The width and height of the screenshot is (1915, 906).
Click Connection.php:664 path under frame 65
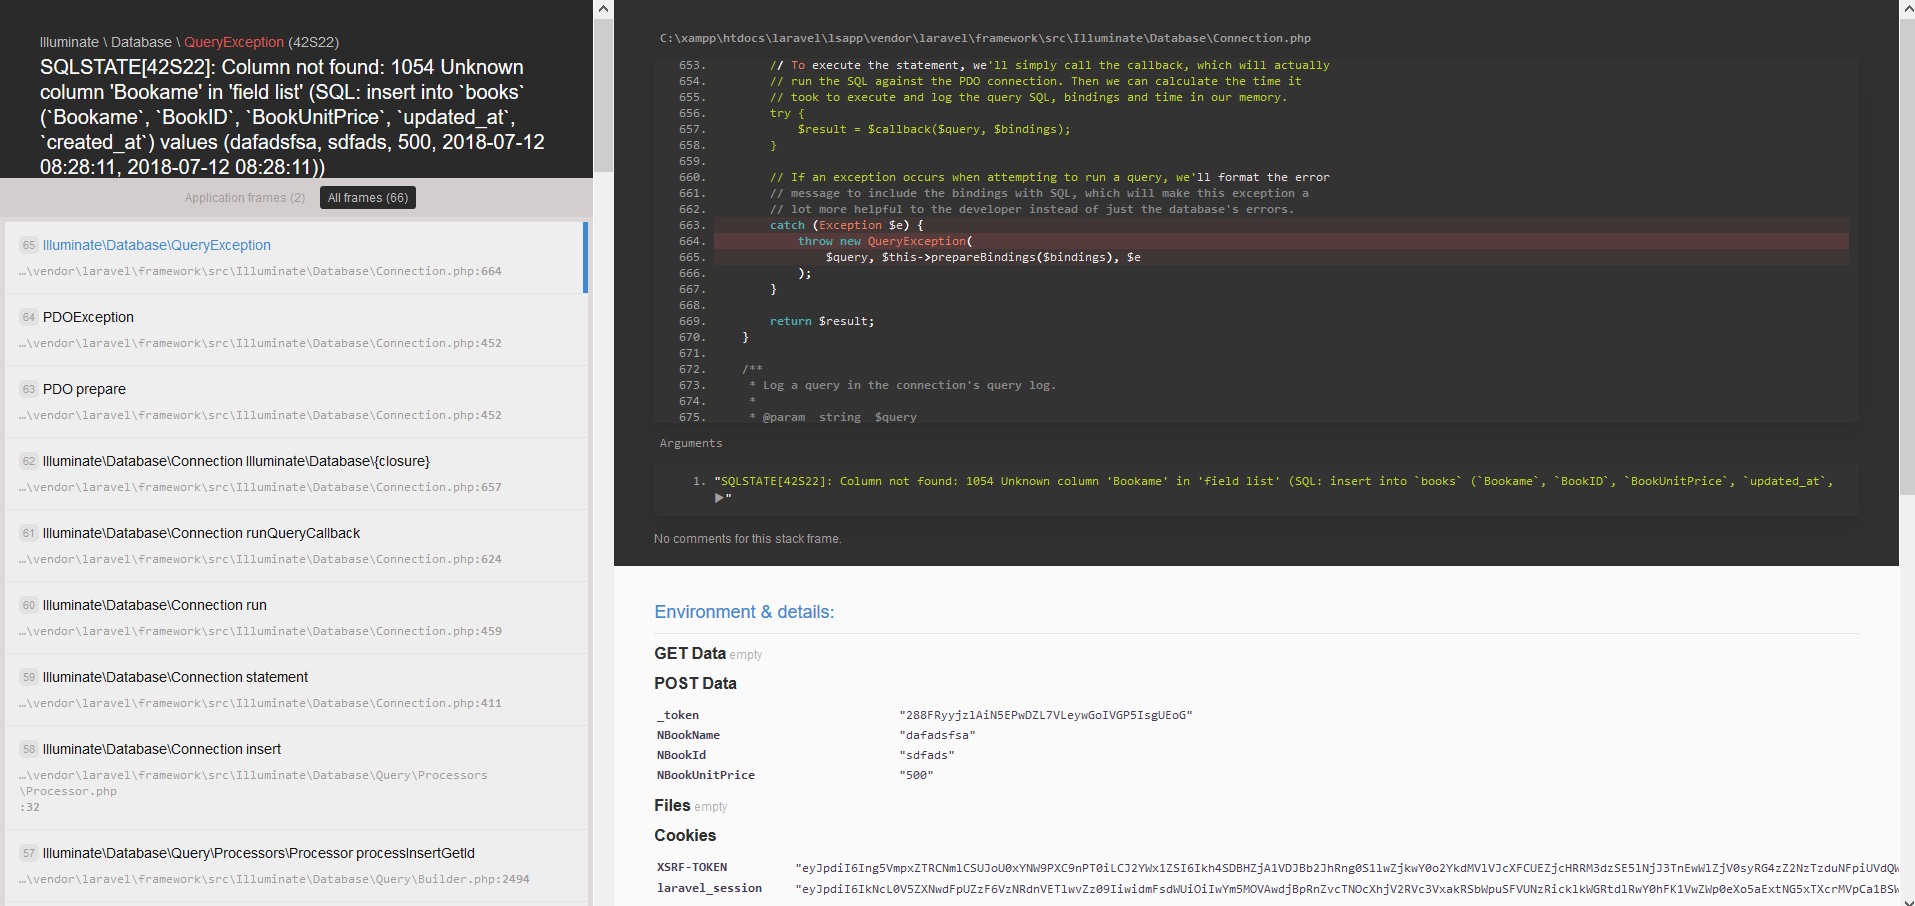coord(260,271)
